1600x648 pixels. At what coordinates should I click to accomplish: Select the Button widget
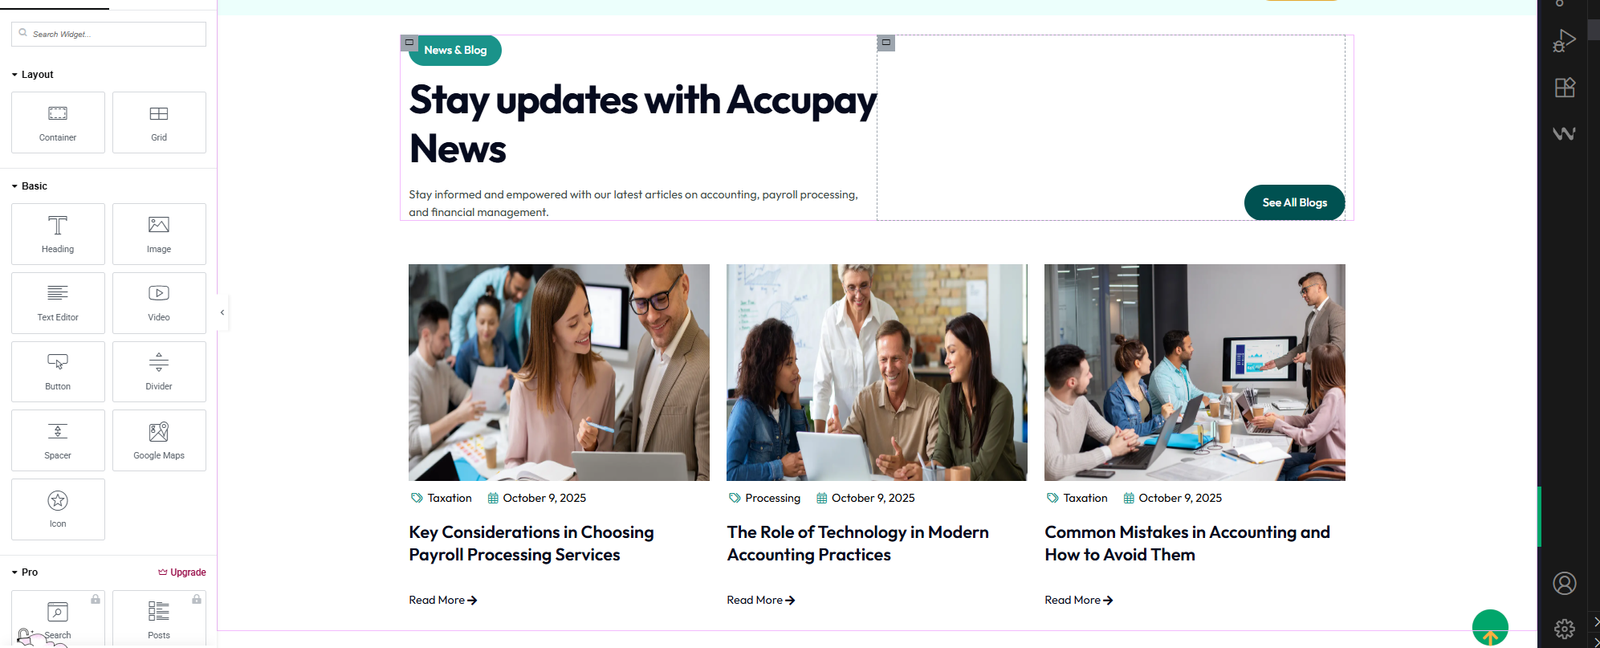point(58,372)
